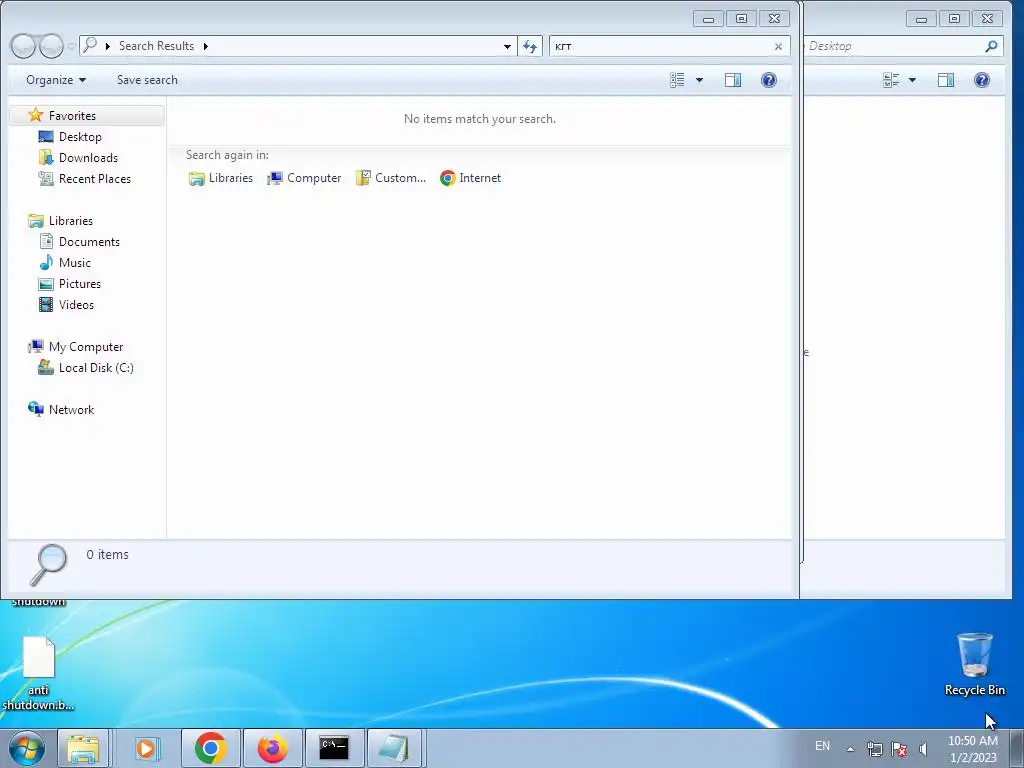Viewport: 1024px width, 768px height.
Task: Search again on the Internet
Action: 471,178
